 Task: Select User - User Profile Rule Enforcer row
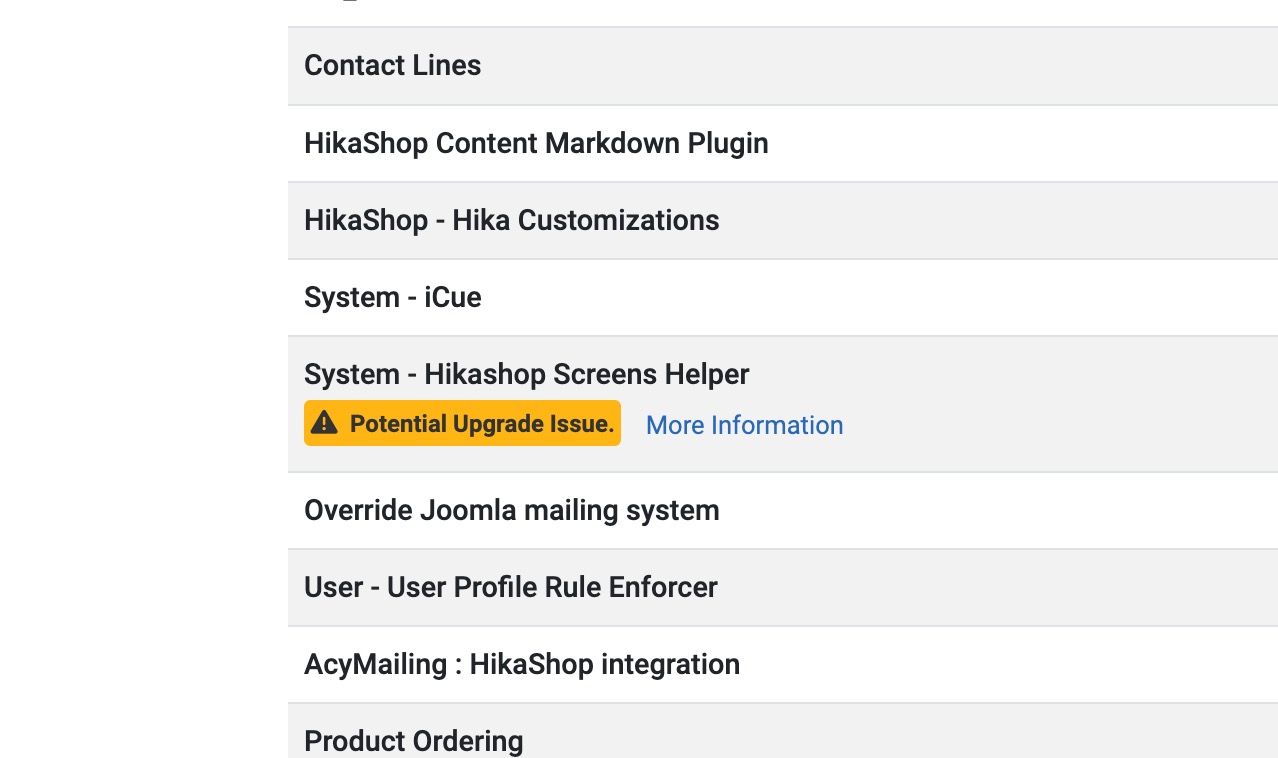[x=783, y=588]
